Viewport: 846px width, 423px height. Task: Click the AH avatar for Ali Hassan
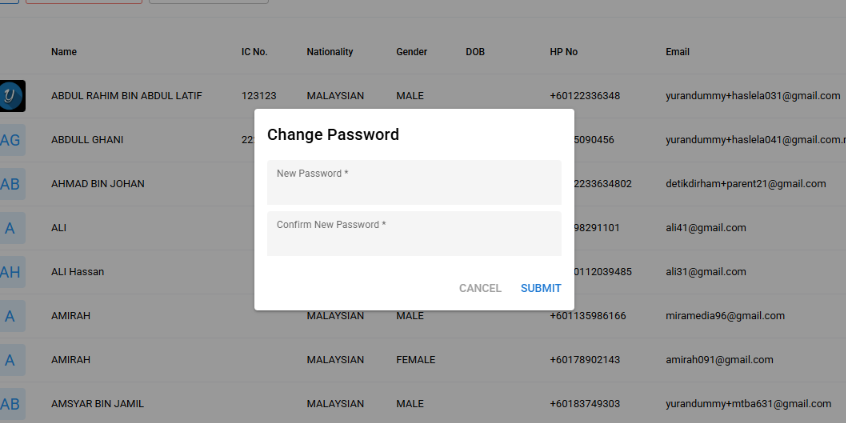coord(11,272)
